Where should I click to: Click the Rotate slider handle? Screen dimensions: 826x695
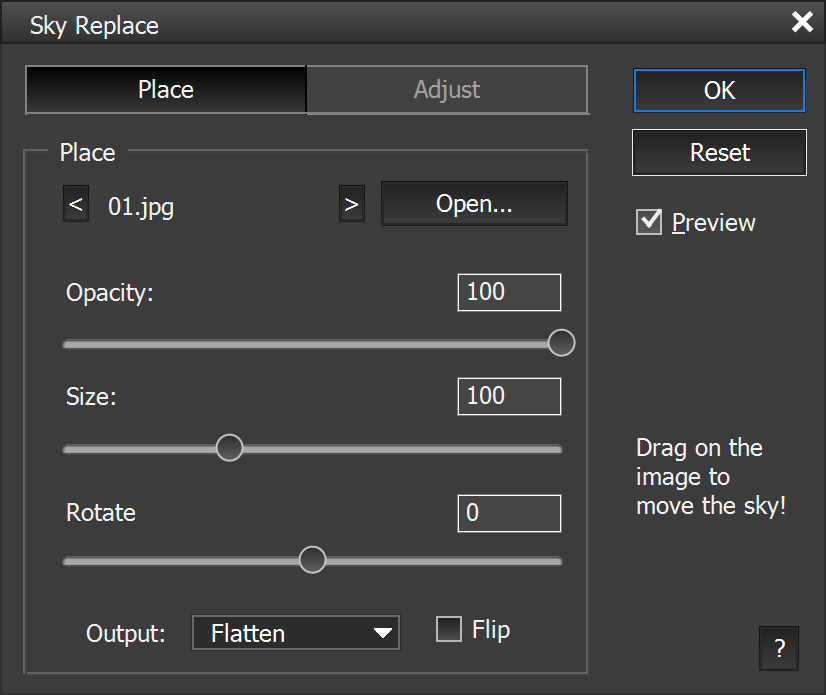313,560
